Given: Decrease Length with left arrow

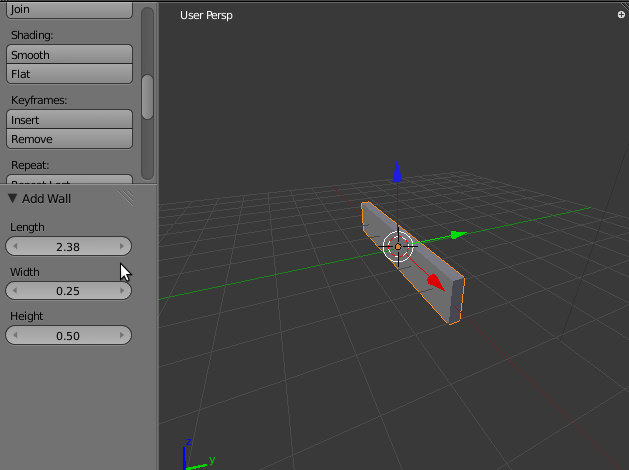Looking at the screenshot, I should tap(15, 246).
